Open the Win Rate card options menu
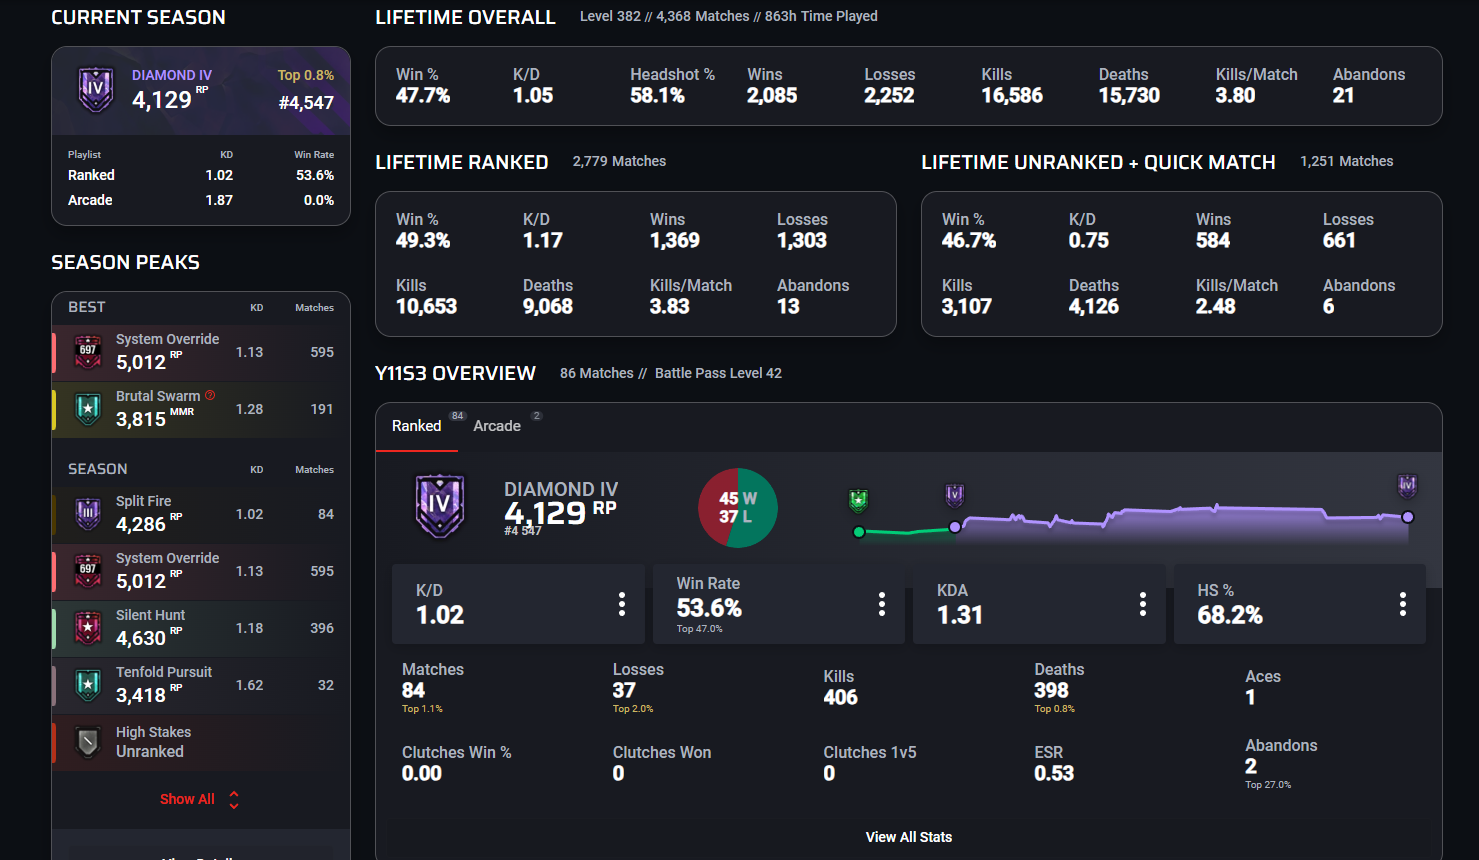1479x860 pixels. (882, 604)
